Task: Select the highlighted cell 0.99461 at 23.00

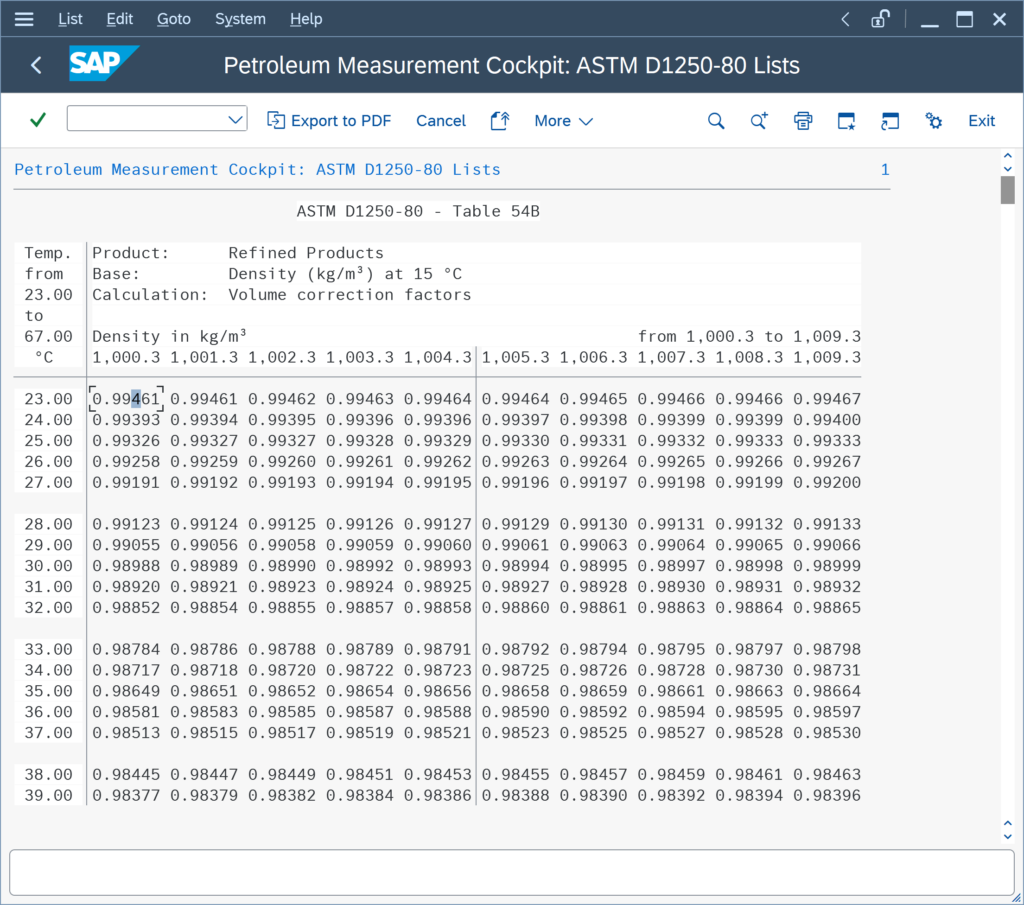Action: (126, 399)
